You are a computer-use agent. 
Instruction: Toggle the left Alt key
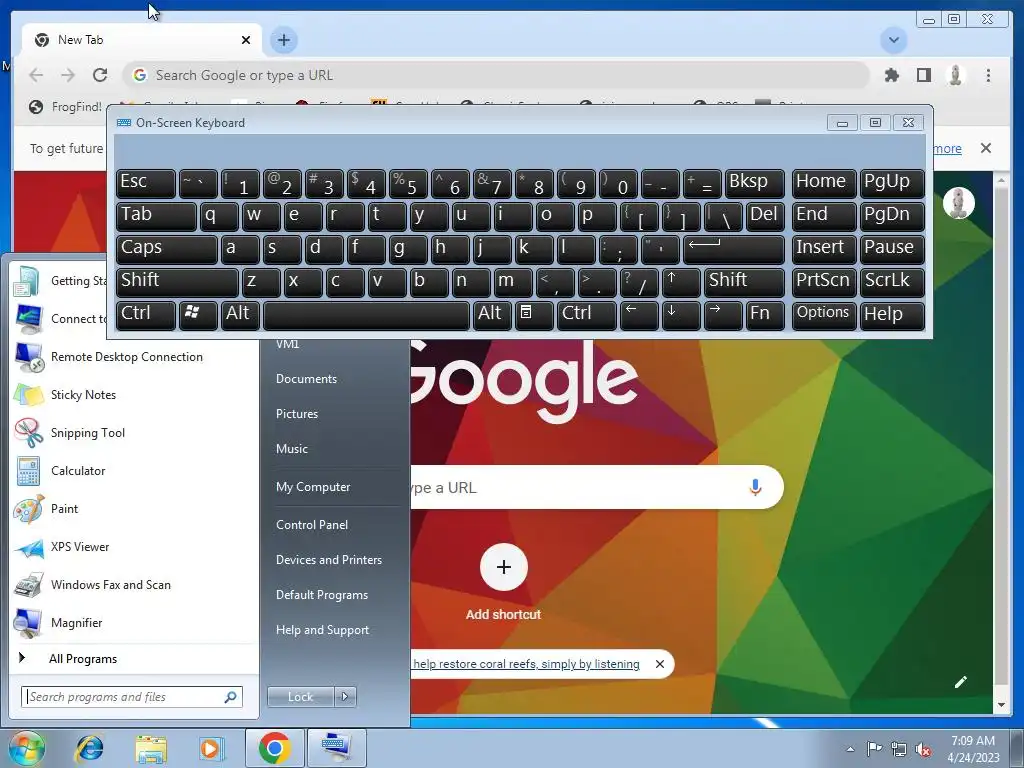240,315
